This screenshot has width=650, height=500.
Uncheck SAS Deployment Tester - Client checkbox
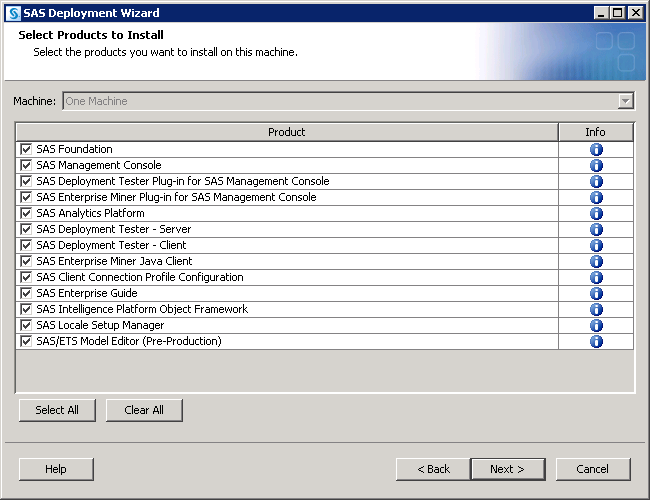point(26,245)
